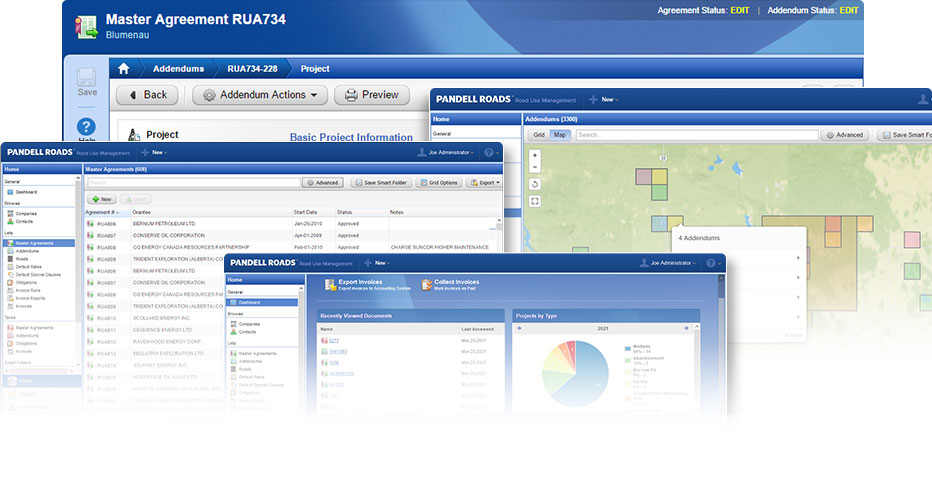Open Joe Administrator menu in Master Agreements window
Viewport: 932px width, 487px height.
coord(446,152)
